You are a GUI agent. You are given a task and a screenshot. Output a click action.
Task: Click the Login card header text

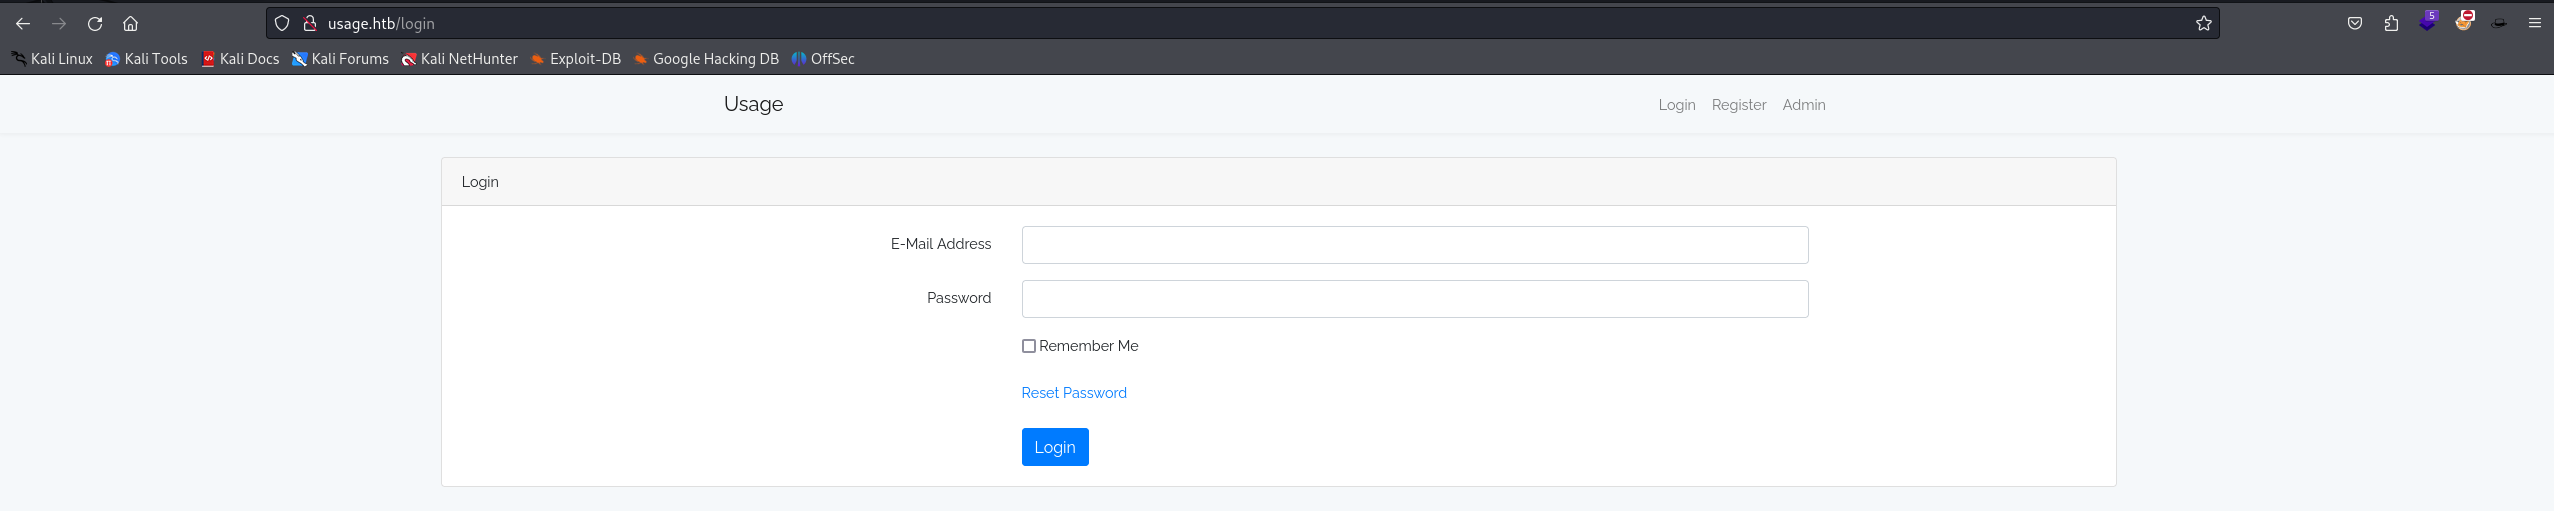480,182
